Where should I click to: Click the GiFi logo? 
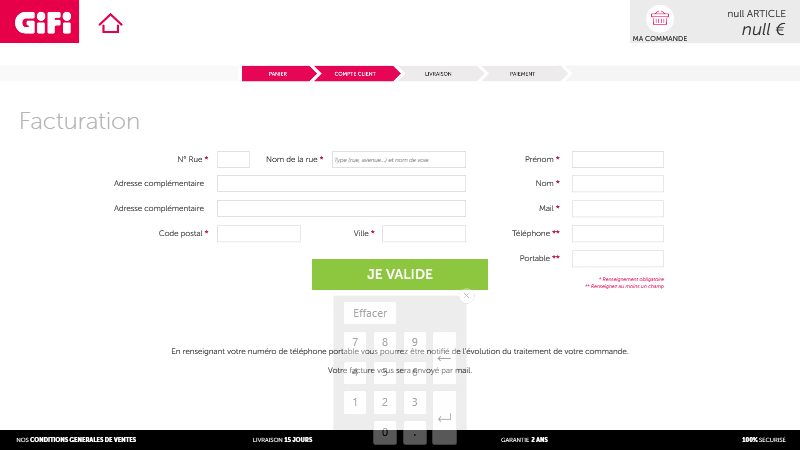[x=39, y=21]
